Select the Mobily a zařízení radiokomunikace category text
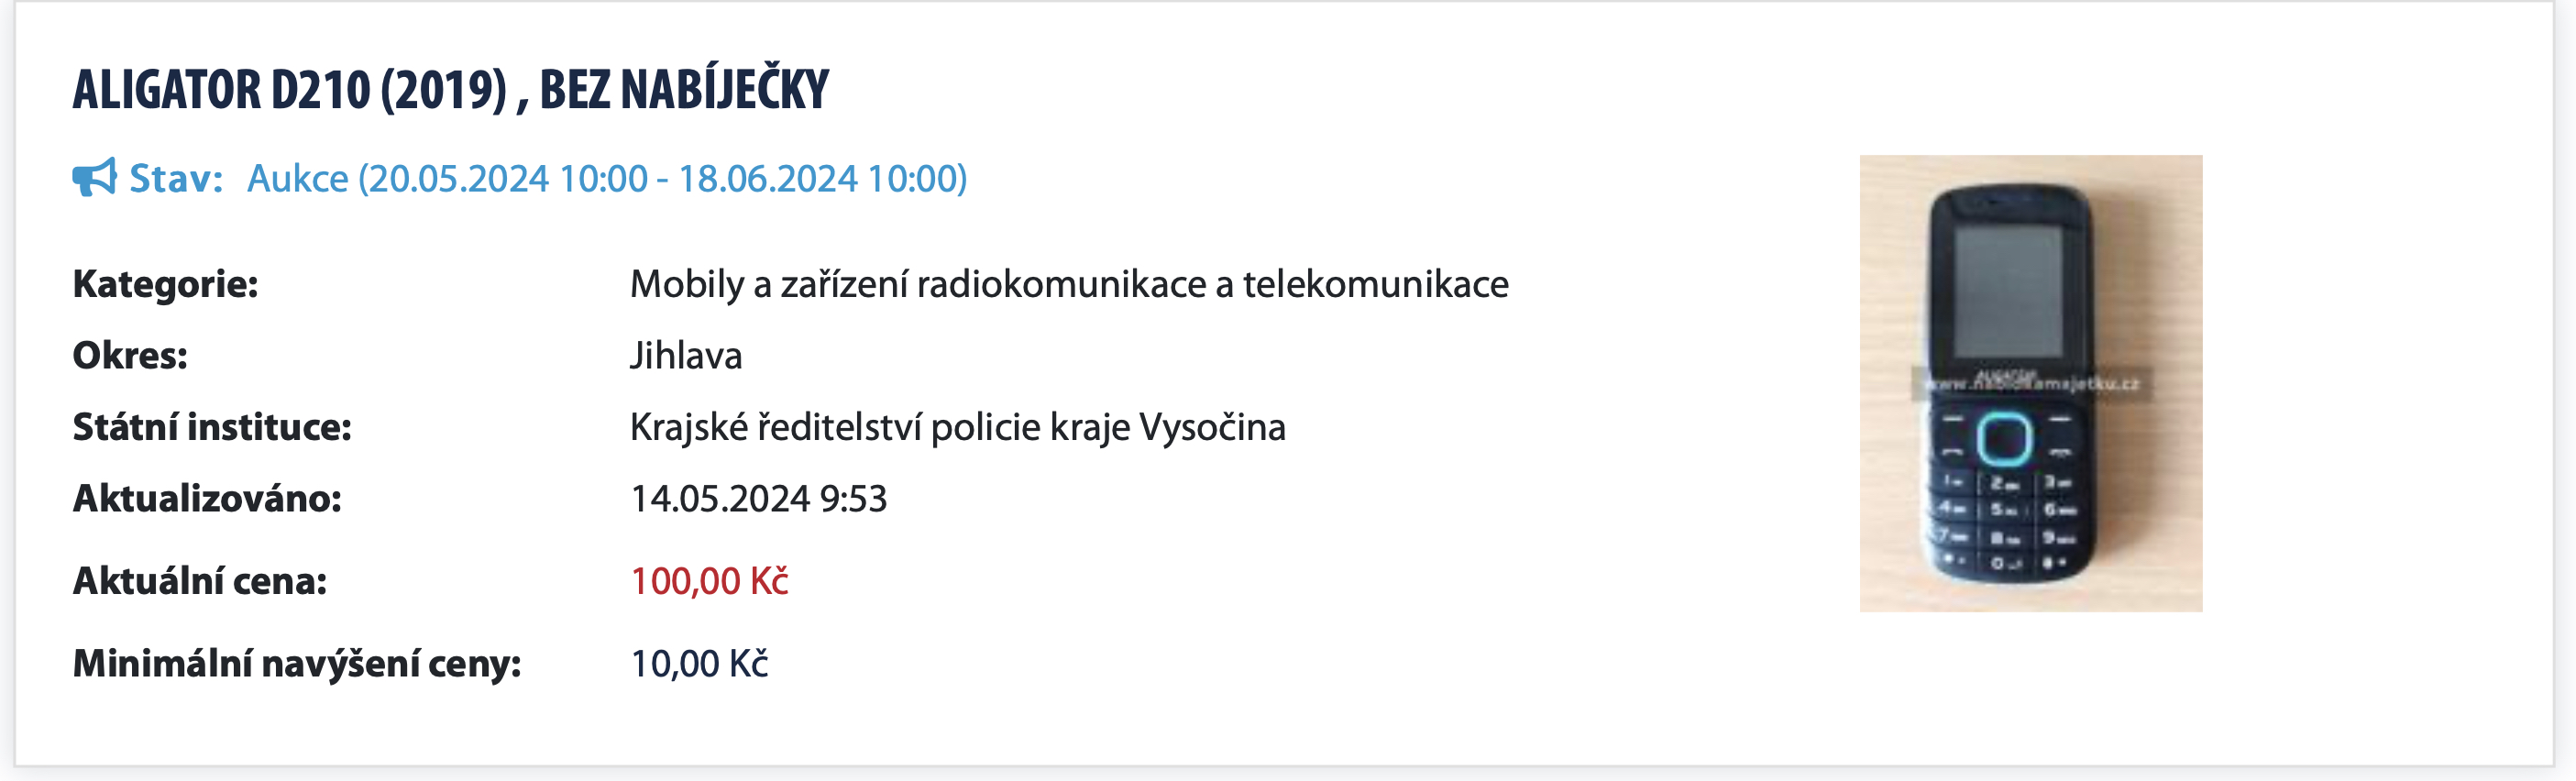Screen dimensions: 2576x781 point(1068,284)
